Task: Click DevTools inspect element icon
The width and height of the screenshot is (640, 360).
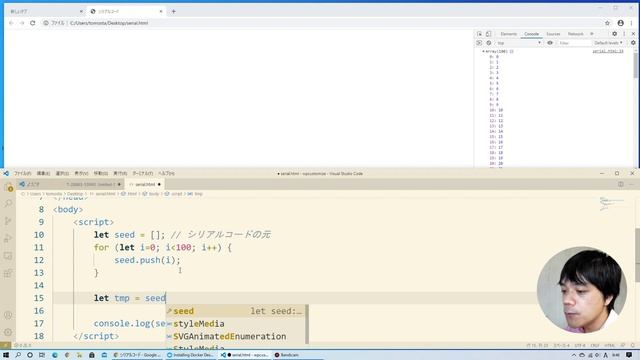Action: tap(480, 34)
